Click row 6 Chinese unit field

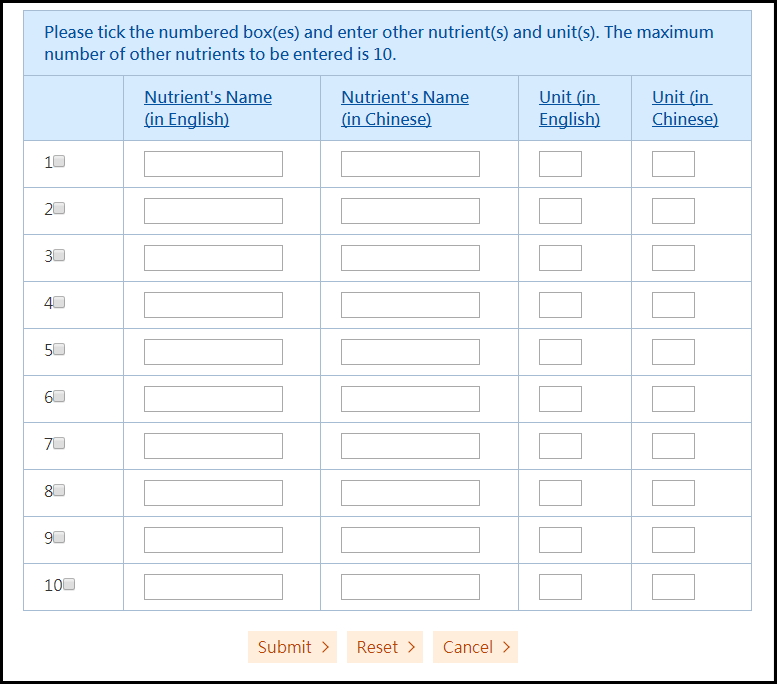tap(673, 399)
